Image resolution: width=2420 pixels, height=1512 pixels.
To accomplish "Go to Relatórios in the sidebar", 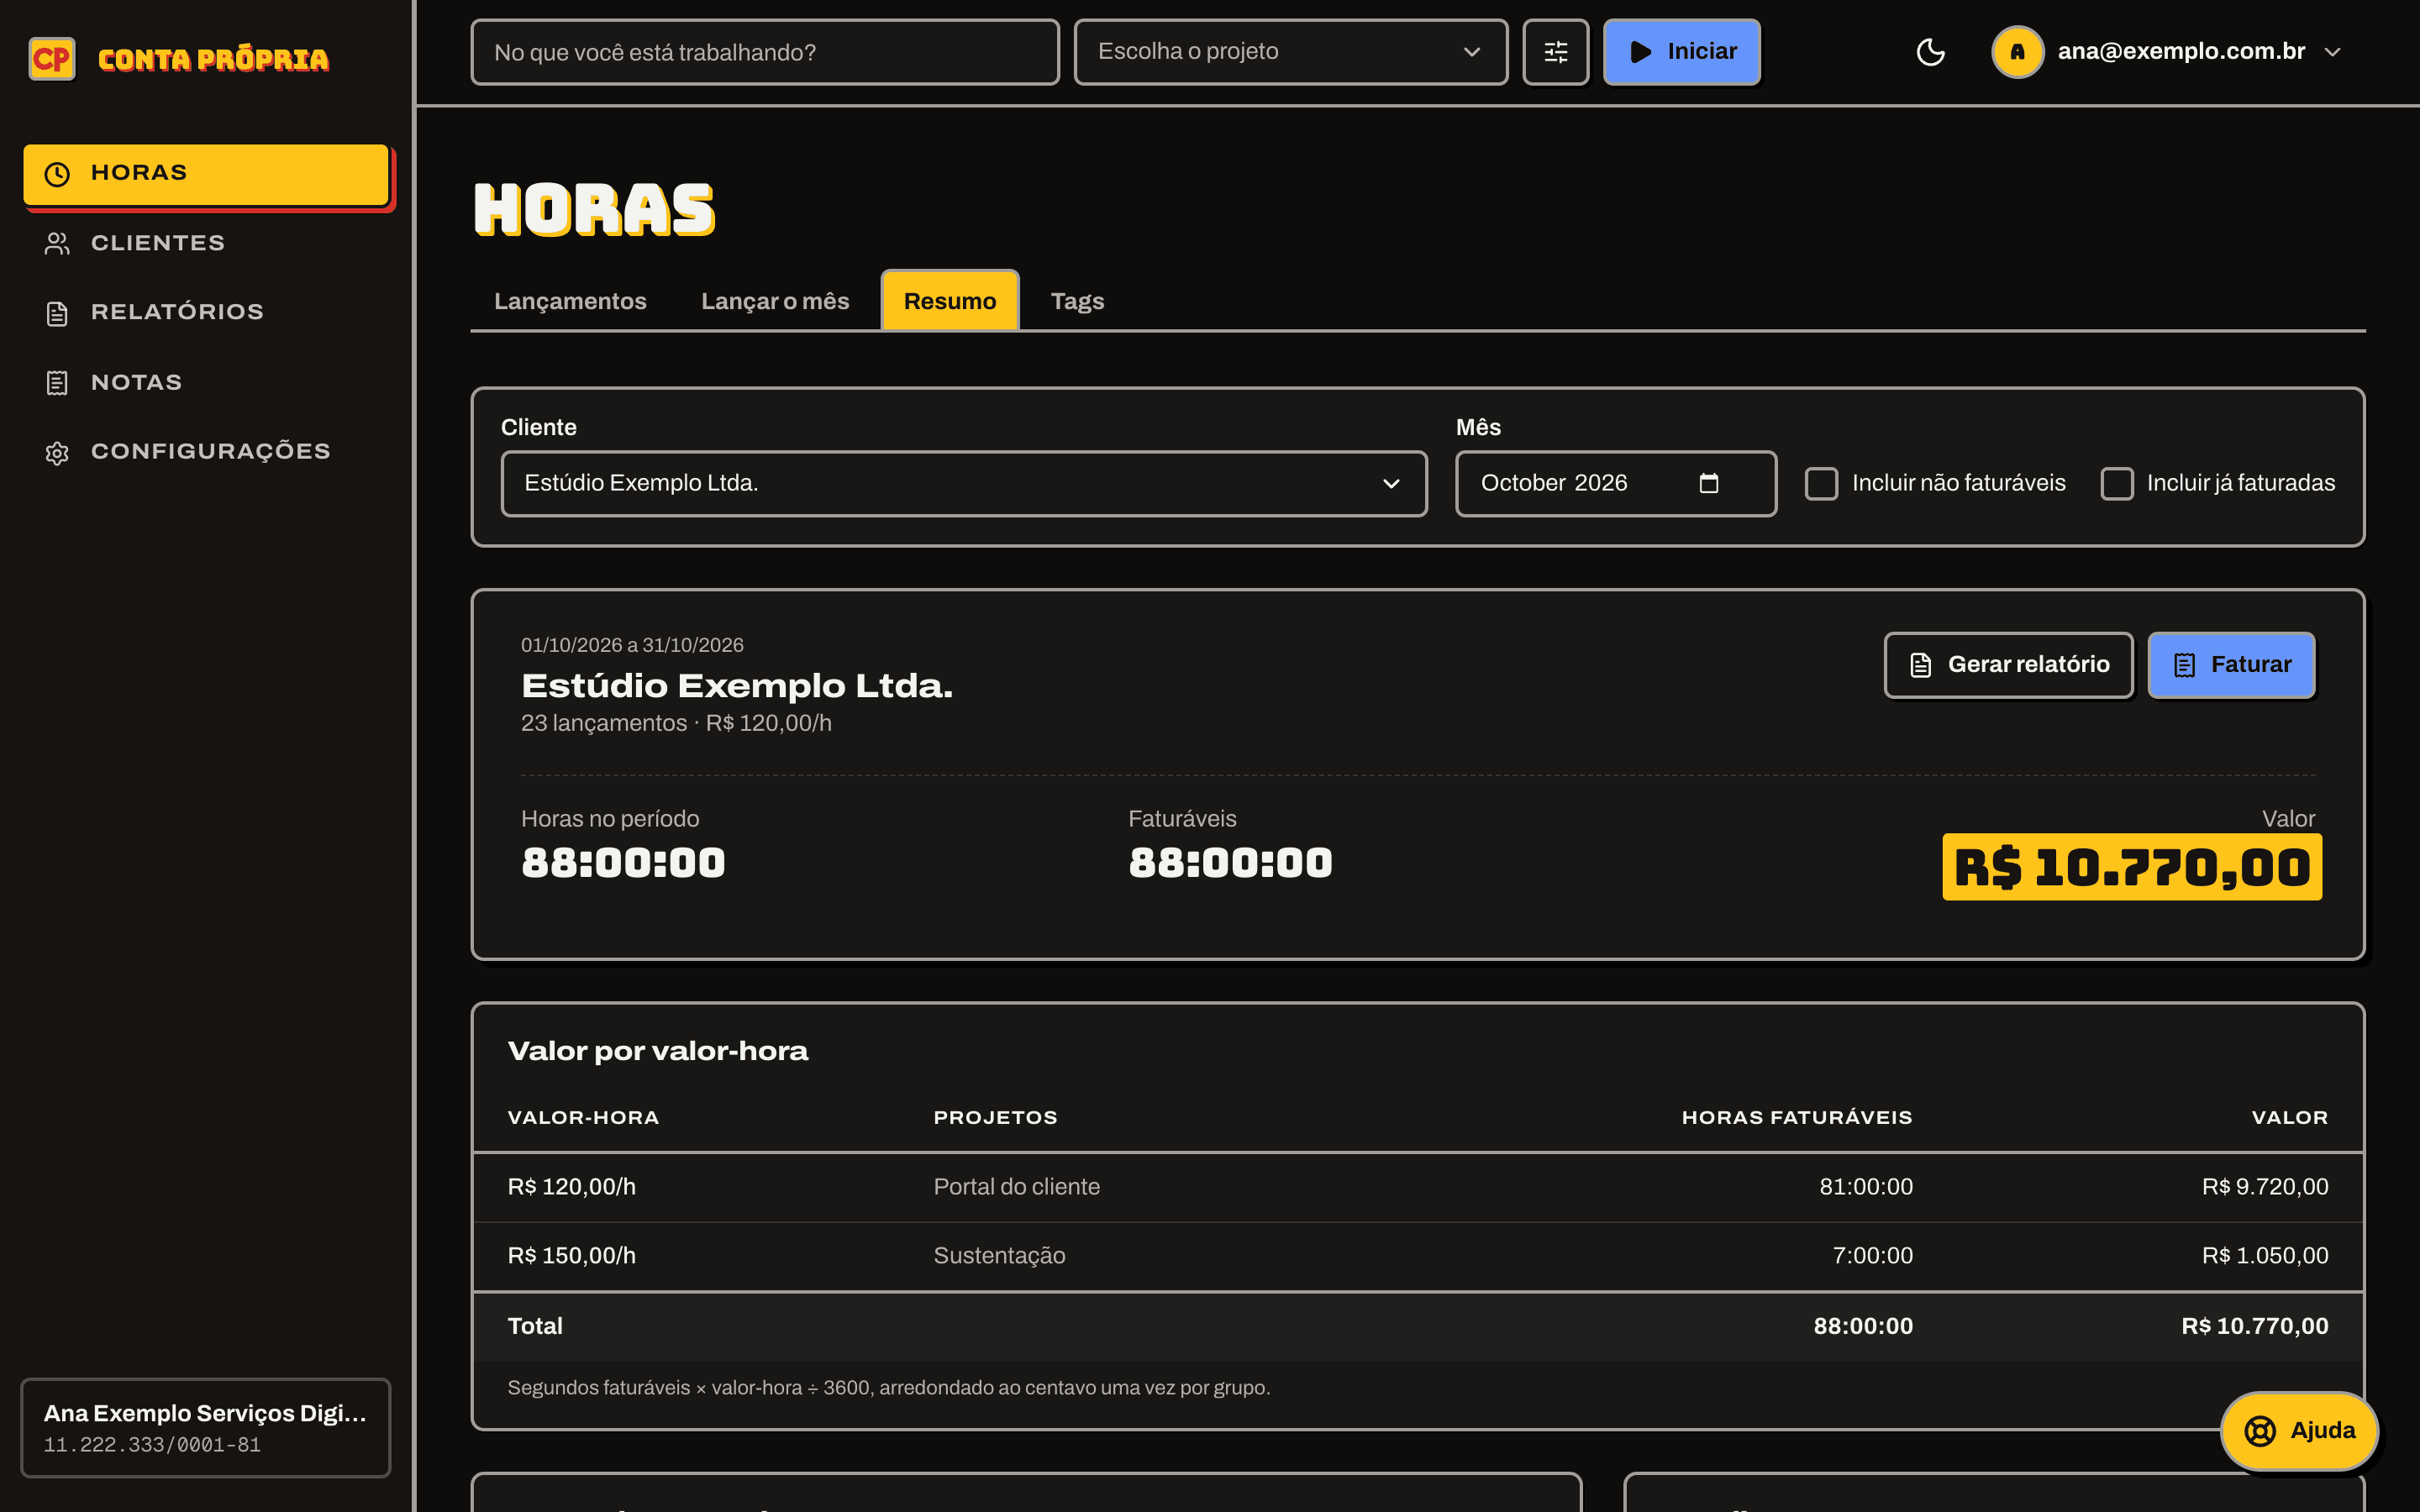I will pyautogui.click(x=206, y=313).
